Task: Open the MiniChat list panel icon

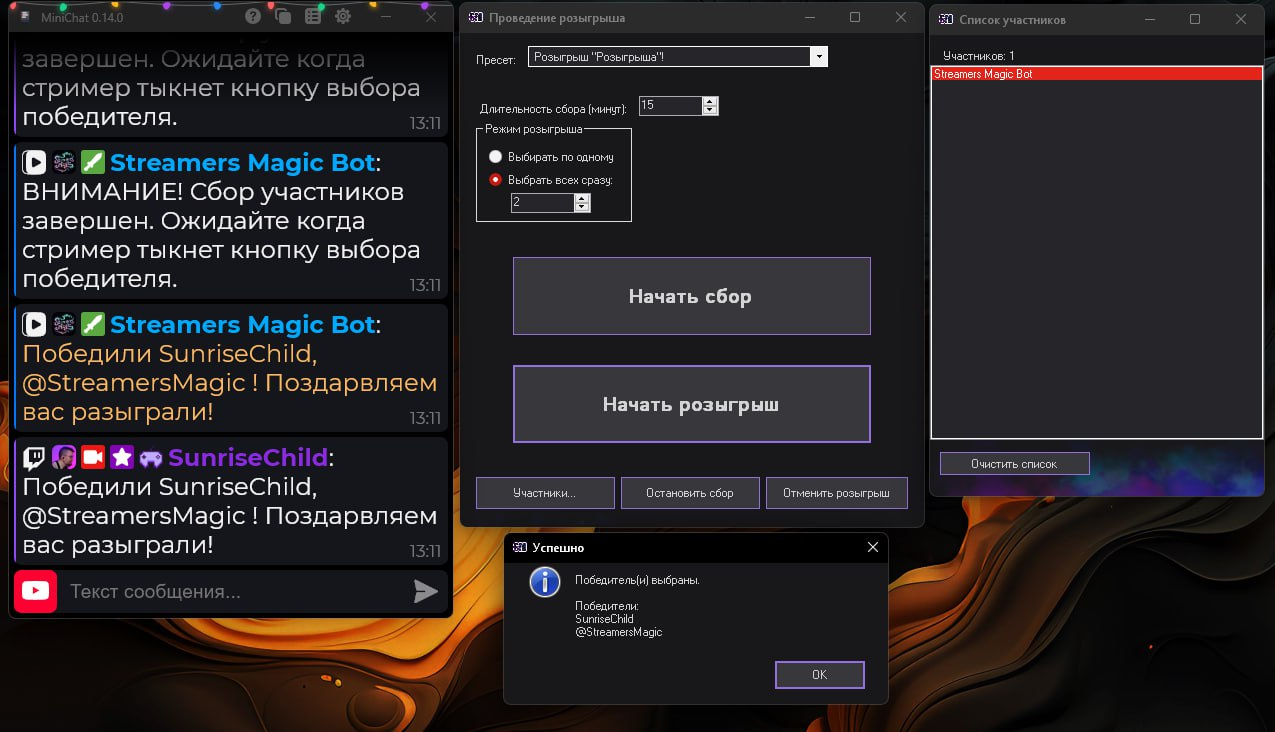Action: coord(313,16)
